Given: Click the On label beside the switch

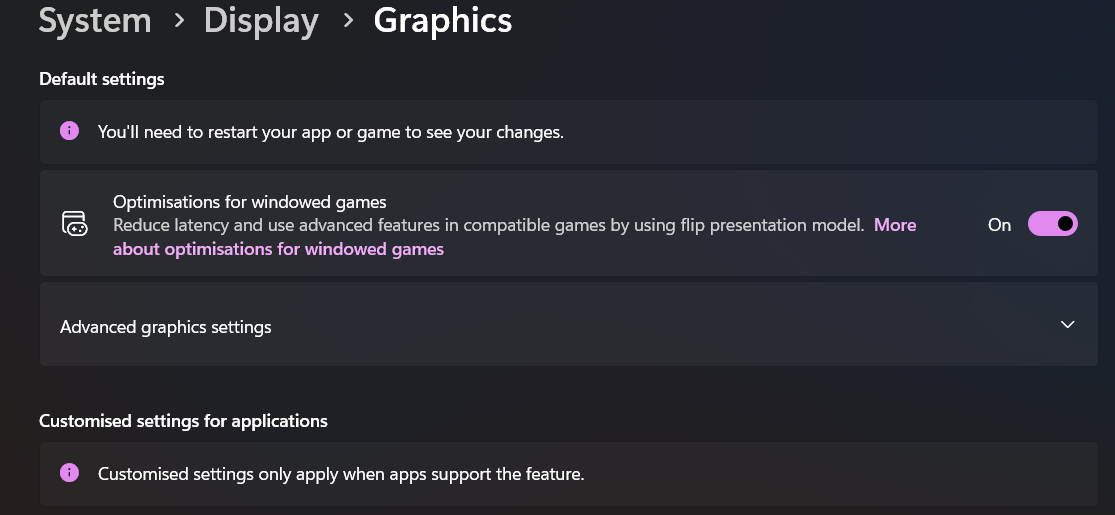Looking at the screenshot, I should tap(999, 225).
